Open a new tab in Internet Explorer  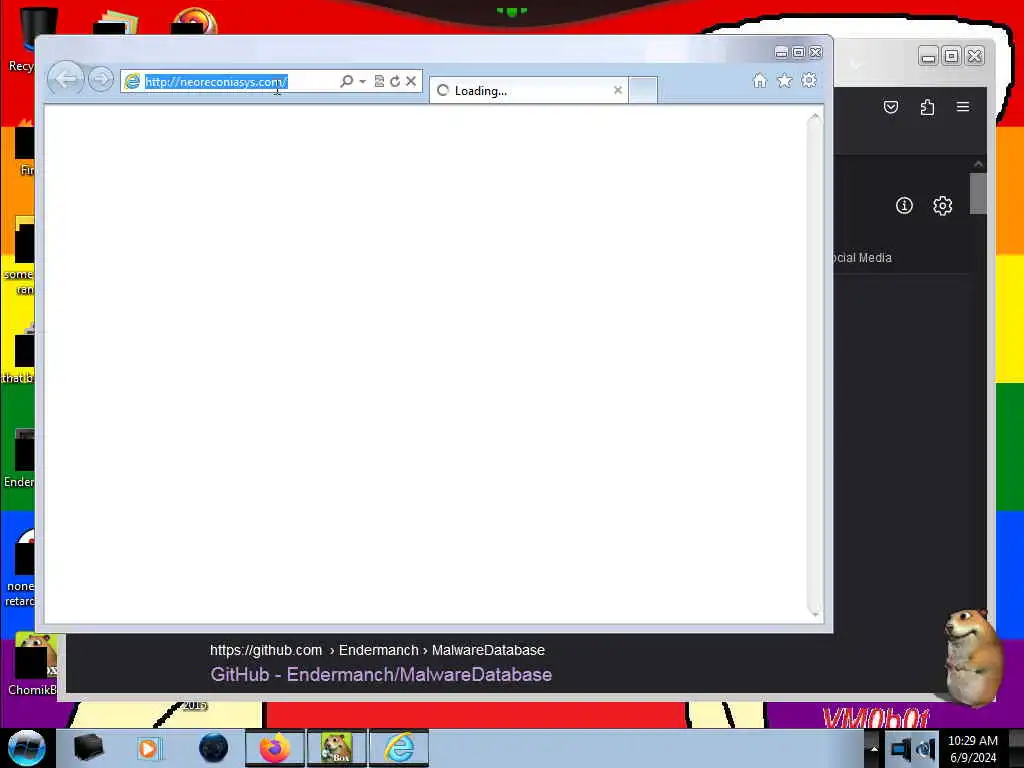[x=643, y=90]
